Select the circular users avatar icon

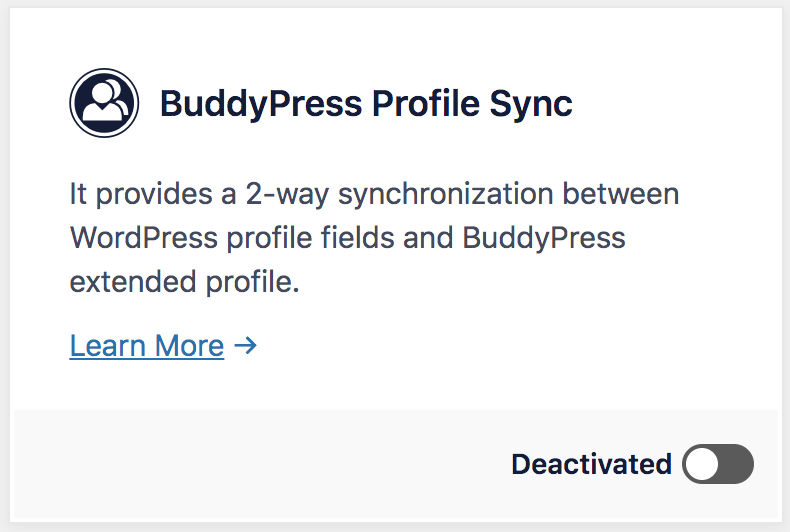pyautogui.click(x=104, y=103)
